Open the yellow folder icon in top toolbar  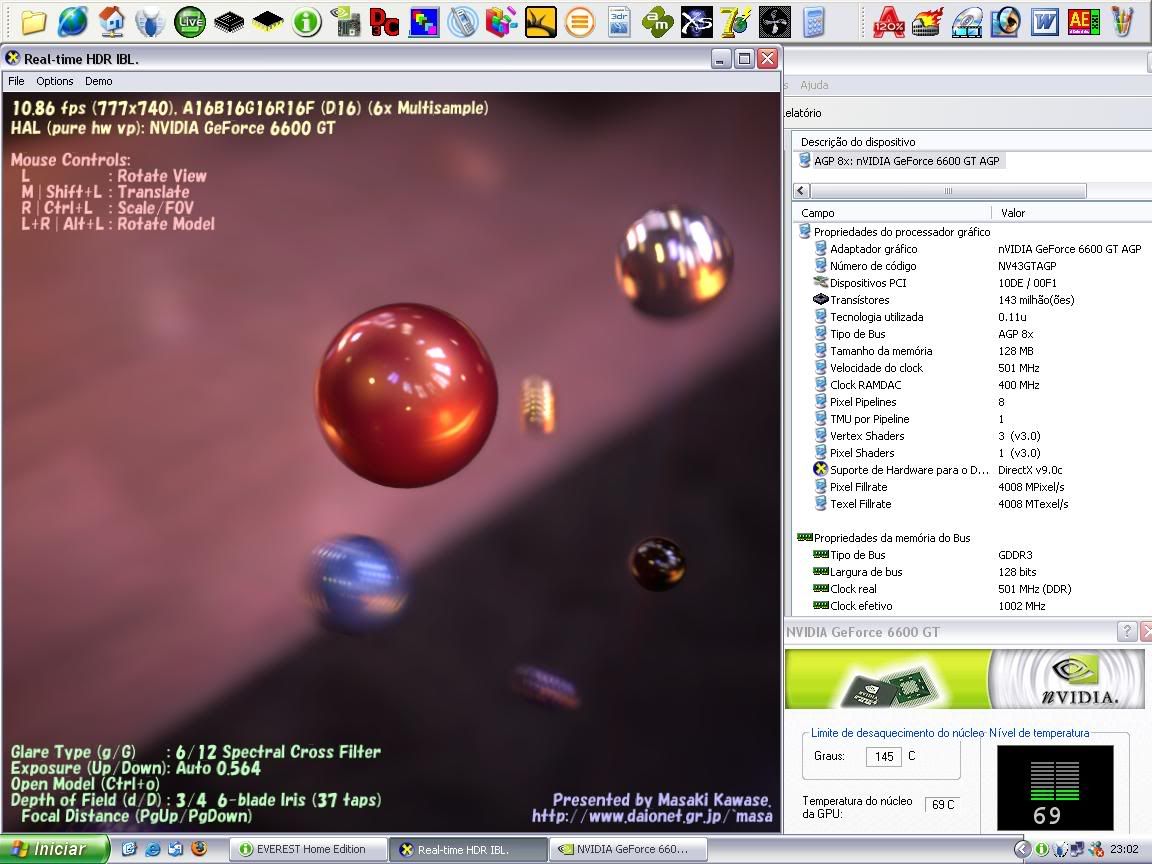click(34, 21)
